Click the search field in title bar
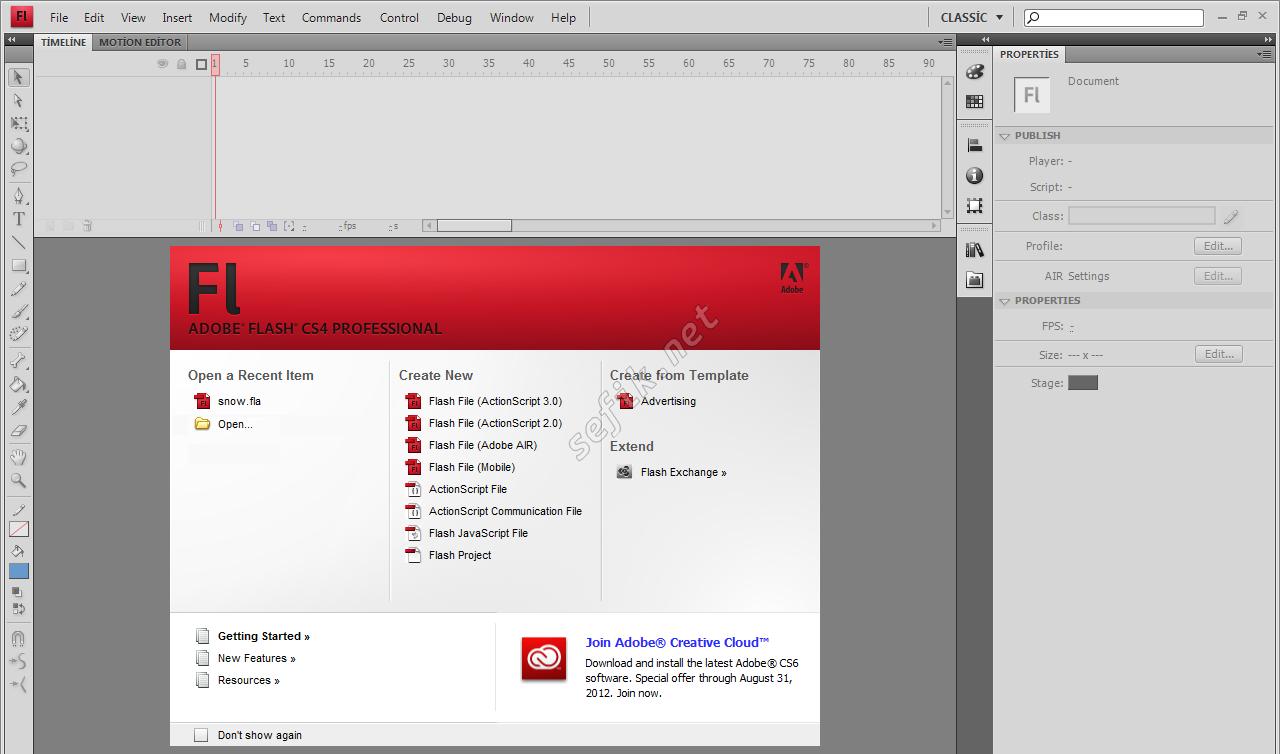 1114,17
